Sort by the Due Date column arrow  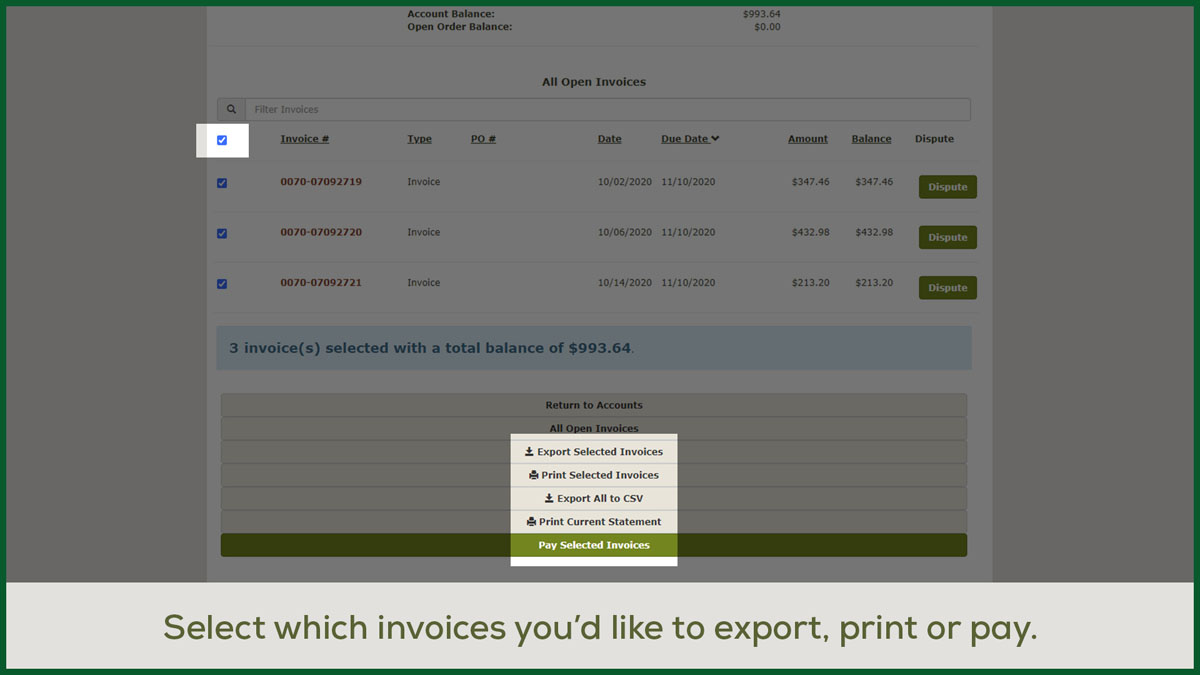[x=715, y=139]
